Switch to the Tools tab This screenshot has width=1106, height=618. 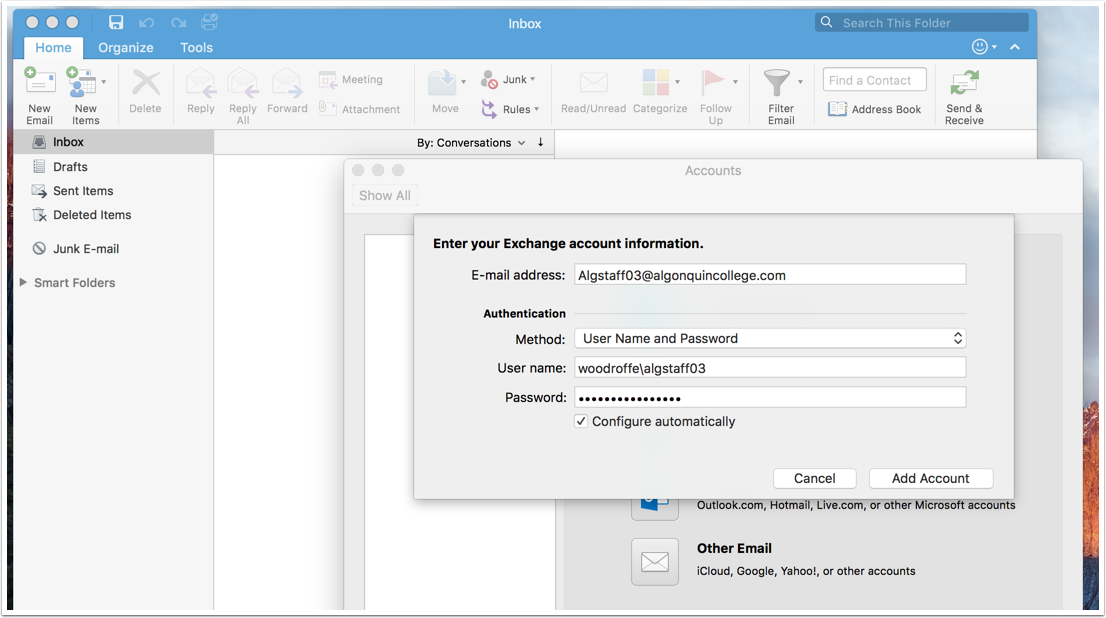(196, 47)
